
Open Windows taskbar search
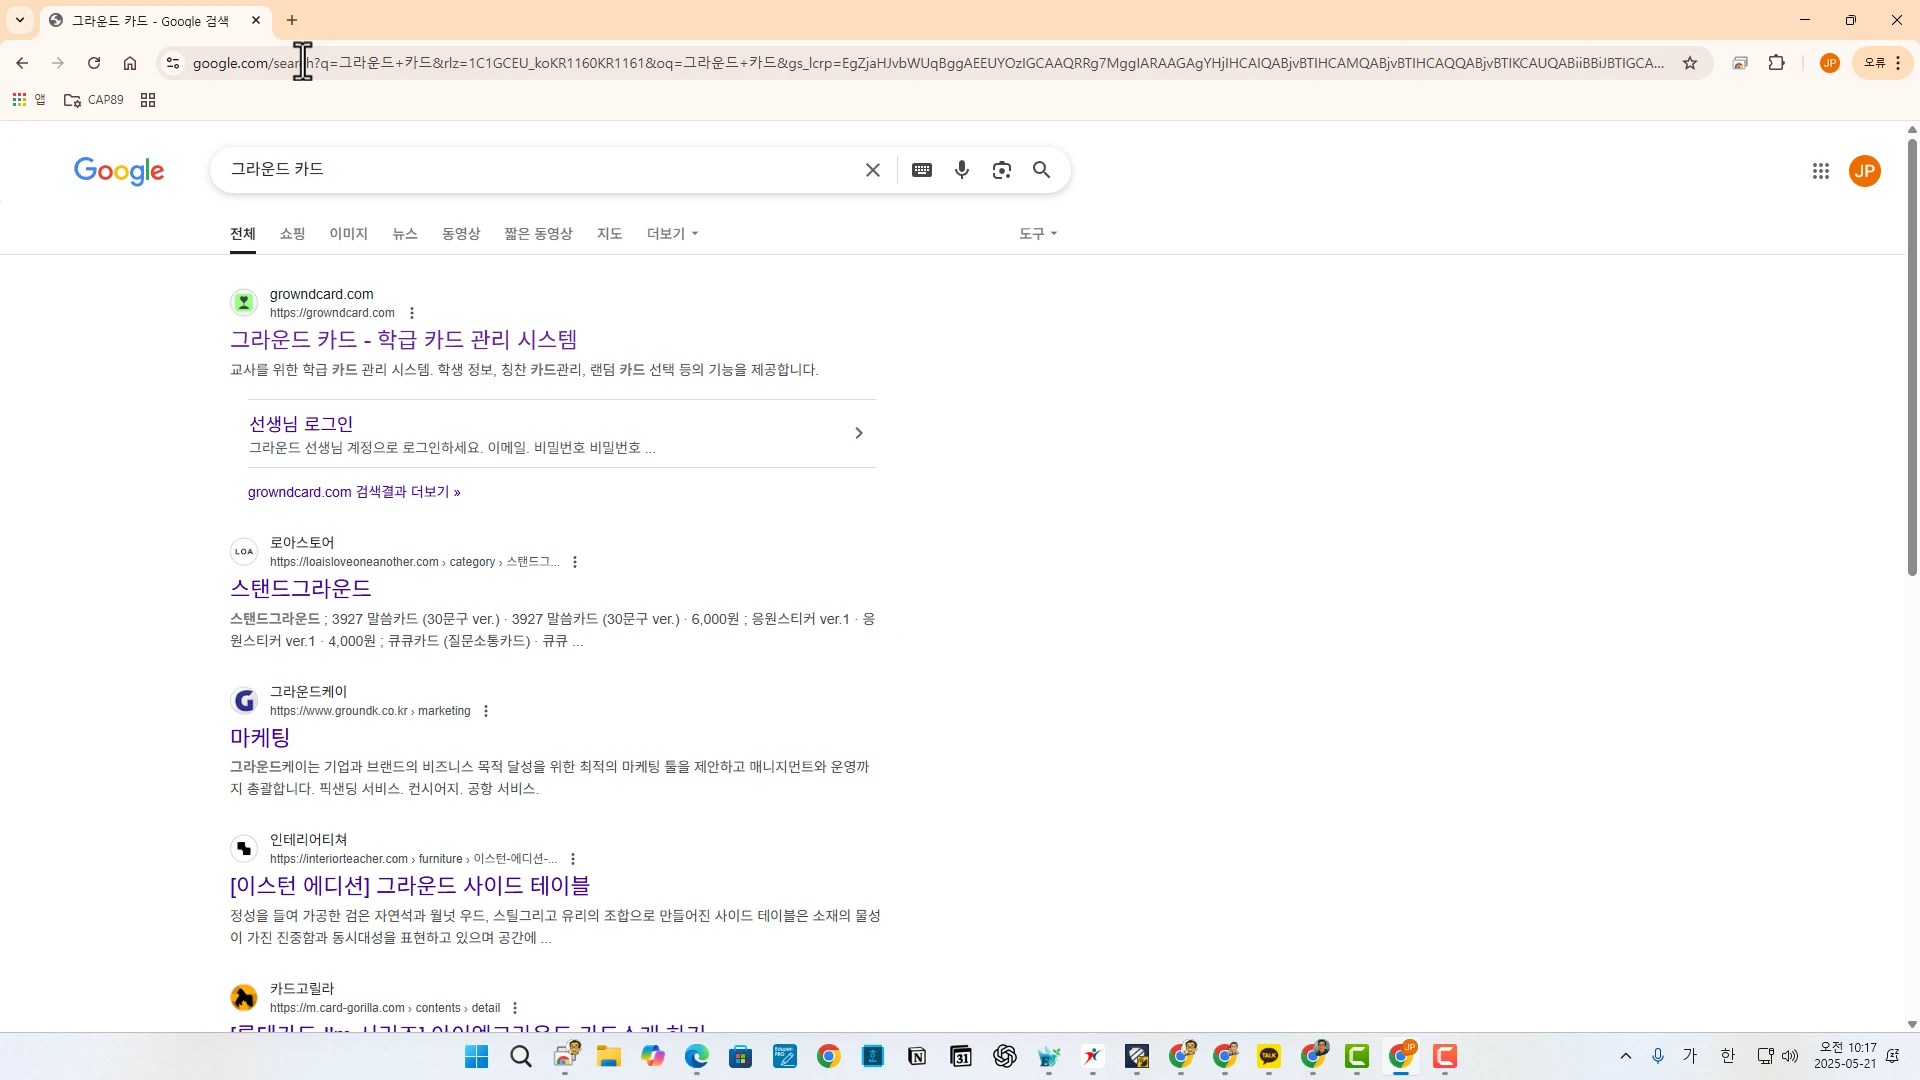[521, 1057]
